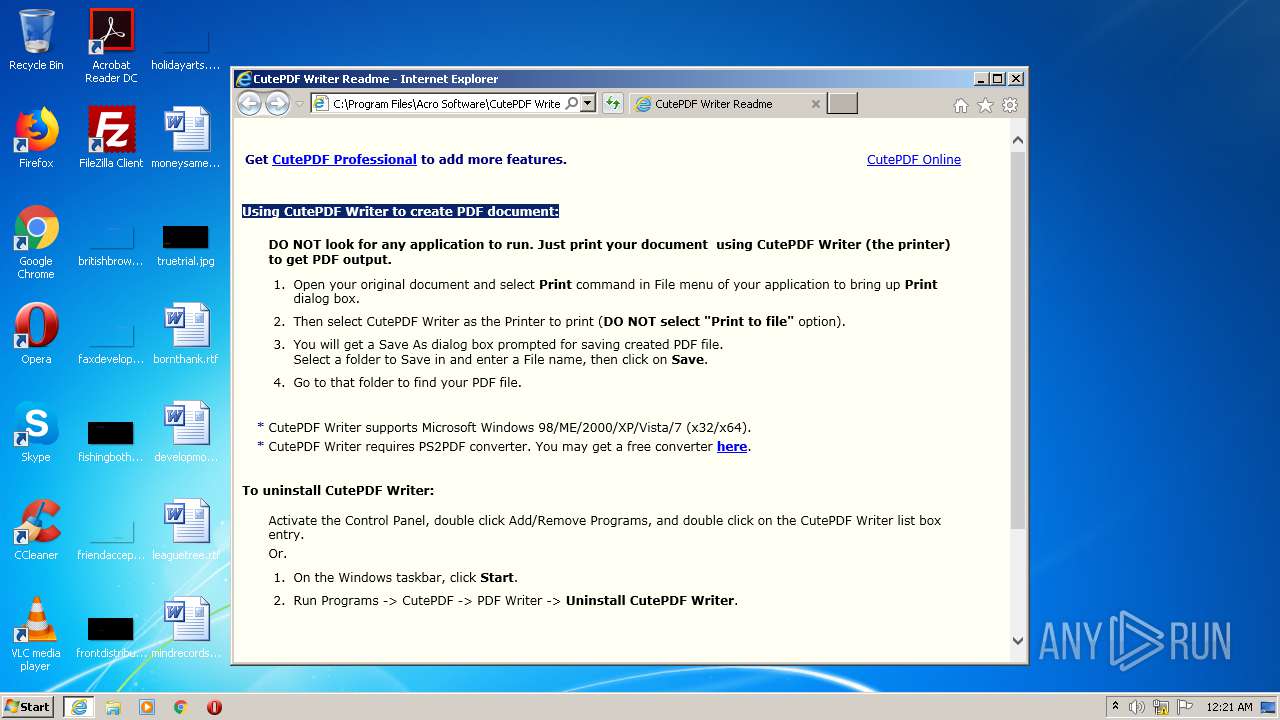The image size is (1280, 720).
Task: Open Internet Explorer Tools gear
Action: click(1010, 105)
